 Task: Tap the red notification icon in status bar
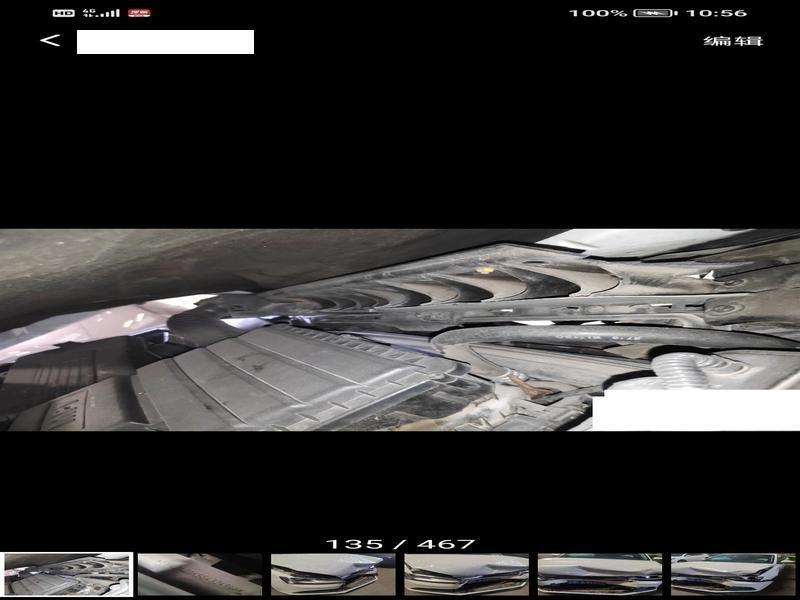pos(139,13)
